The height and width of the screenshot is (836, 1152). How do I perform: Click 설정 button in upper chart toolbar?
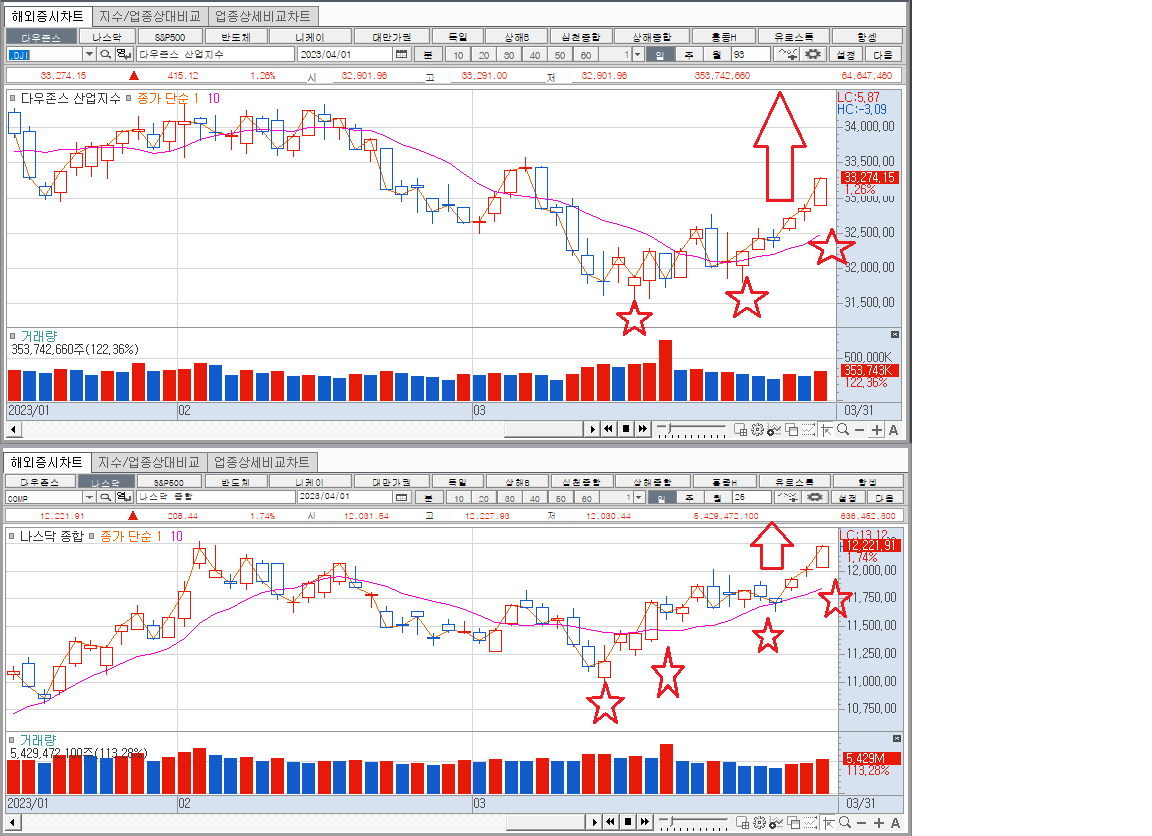pos(846,54)
